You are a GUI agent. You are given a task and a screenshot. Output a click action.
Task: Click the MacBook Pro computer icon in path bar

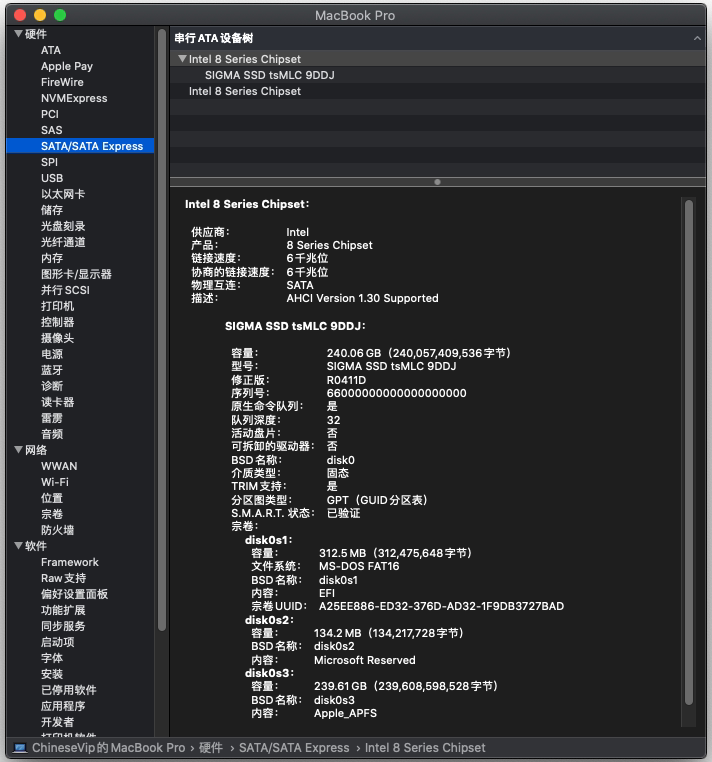[x=20, y=747]
